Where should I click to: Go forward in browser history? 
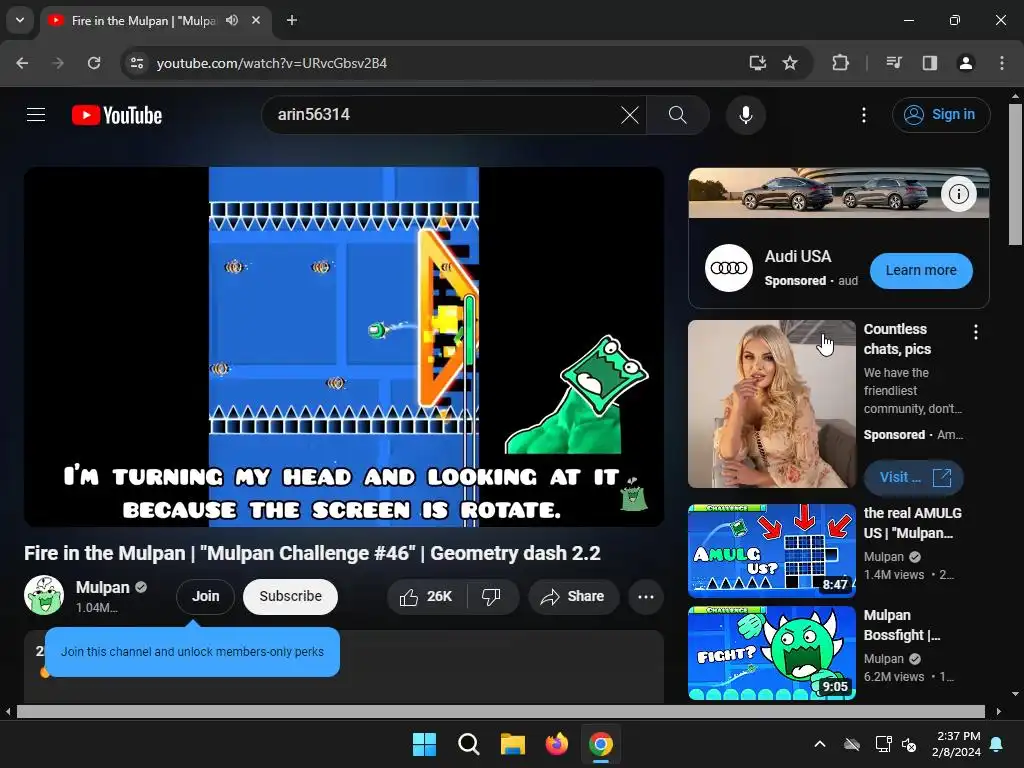tap(58, 63)
